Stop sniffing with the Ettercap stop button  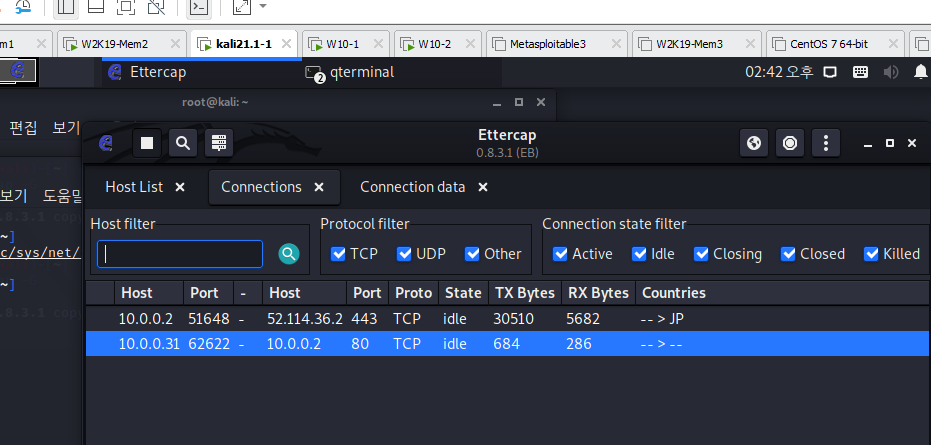point(147,143)
